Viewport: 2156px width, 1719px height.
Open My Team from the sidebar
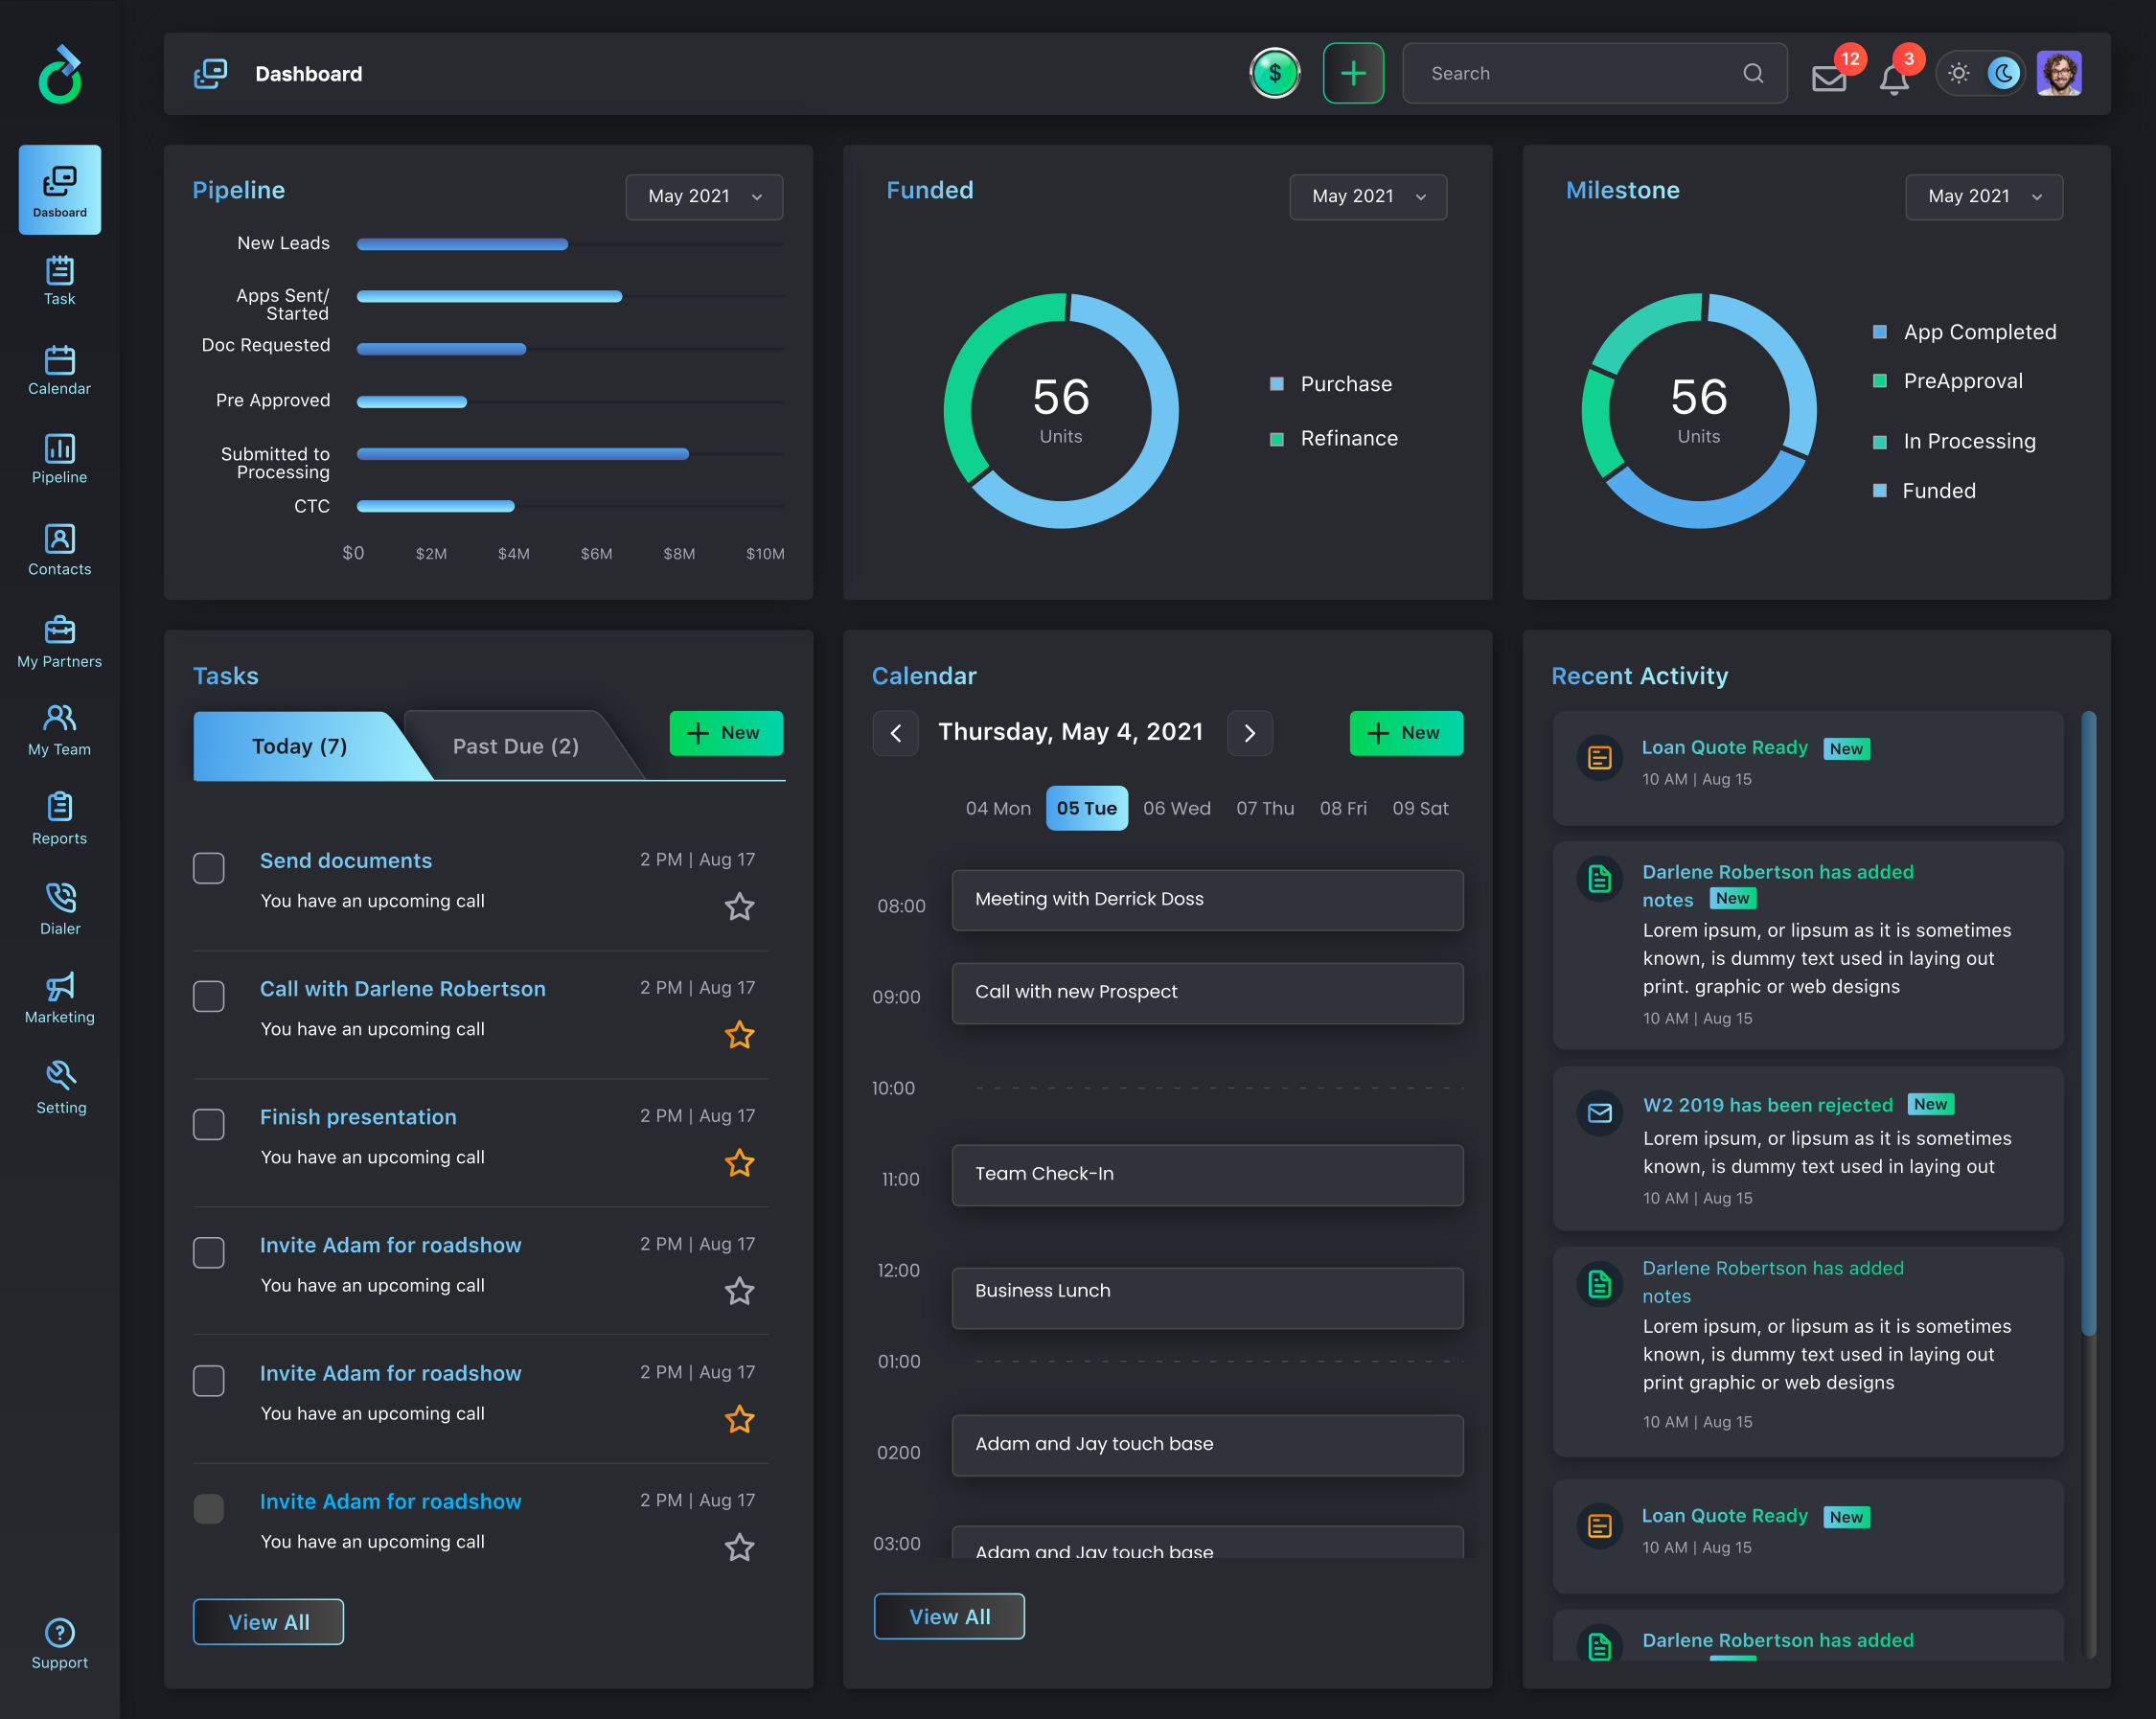[59, 728]
